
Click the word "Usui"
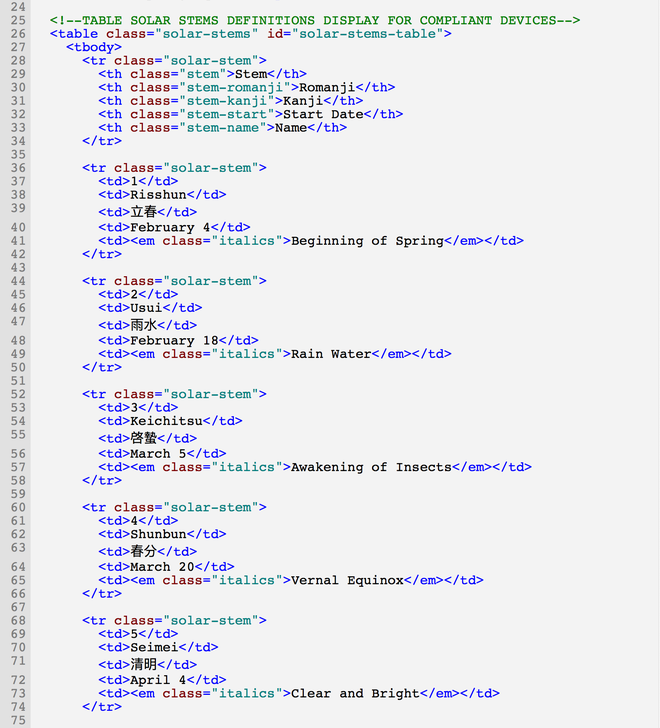pos(146,308)
